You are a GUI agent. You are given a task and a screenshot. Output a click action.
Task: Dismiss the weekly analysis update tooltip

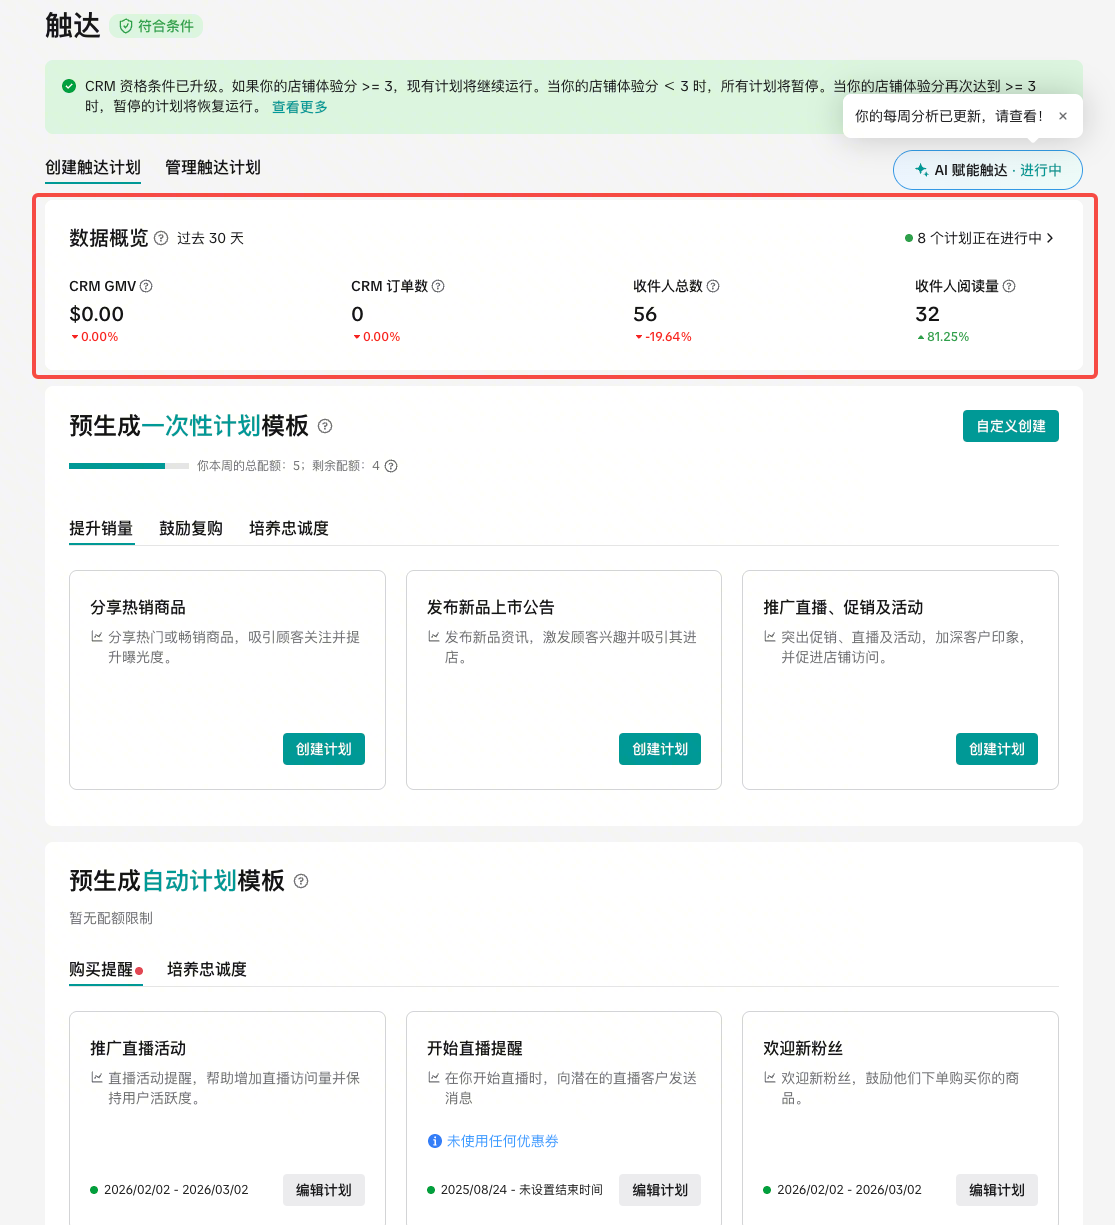pos(1063,116)
